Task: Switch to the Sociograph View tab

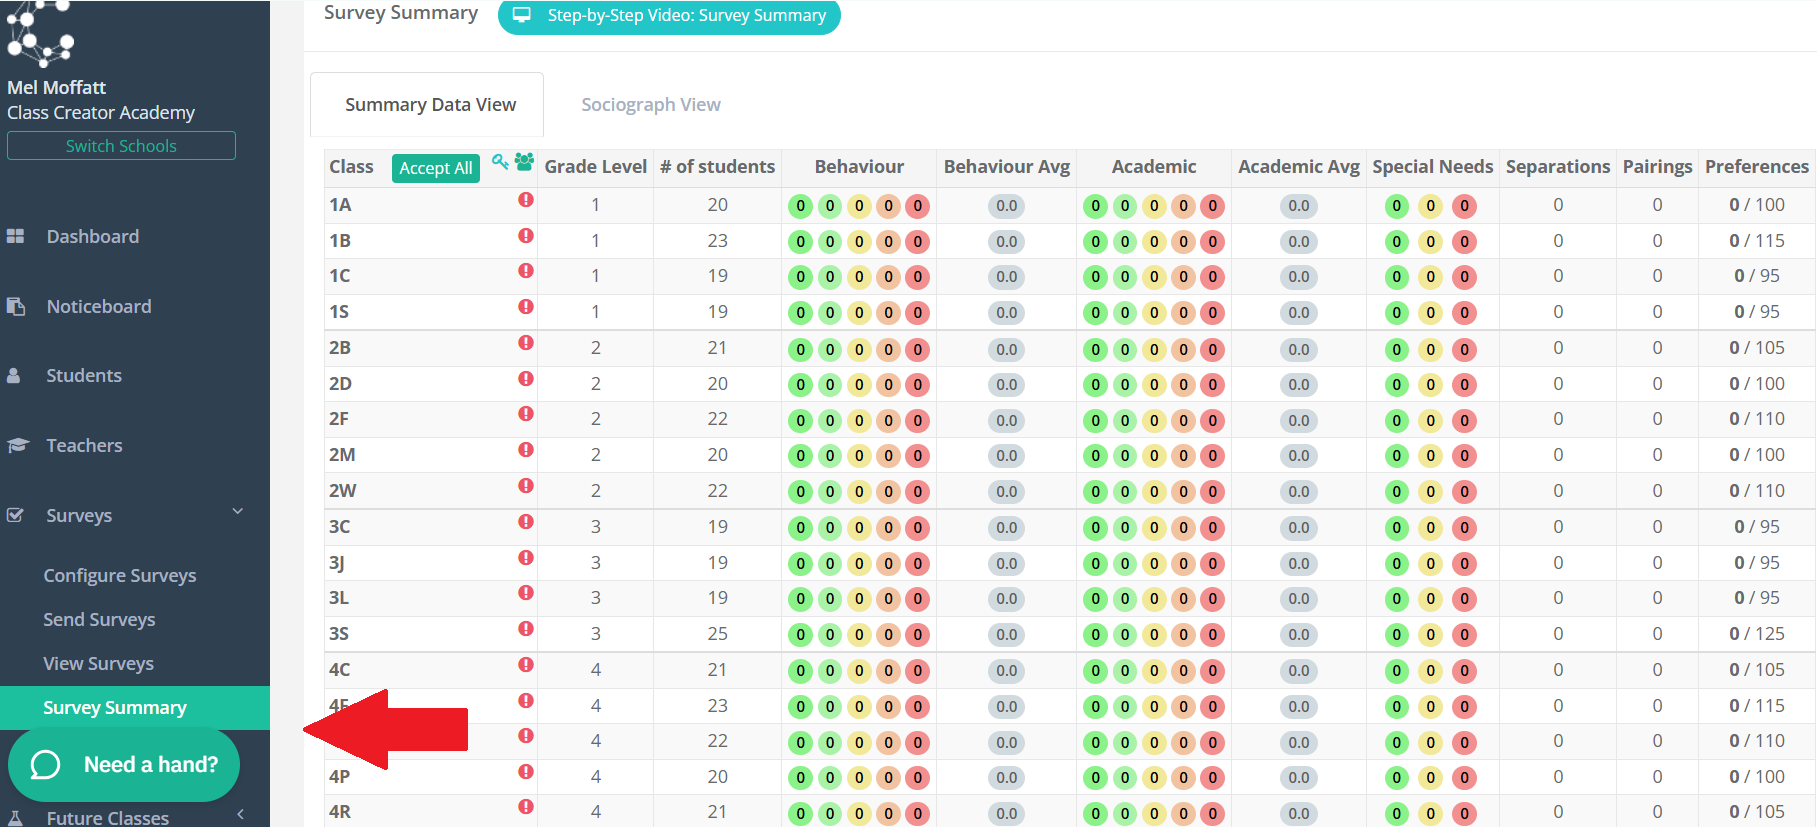Action: 651,105
